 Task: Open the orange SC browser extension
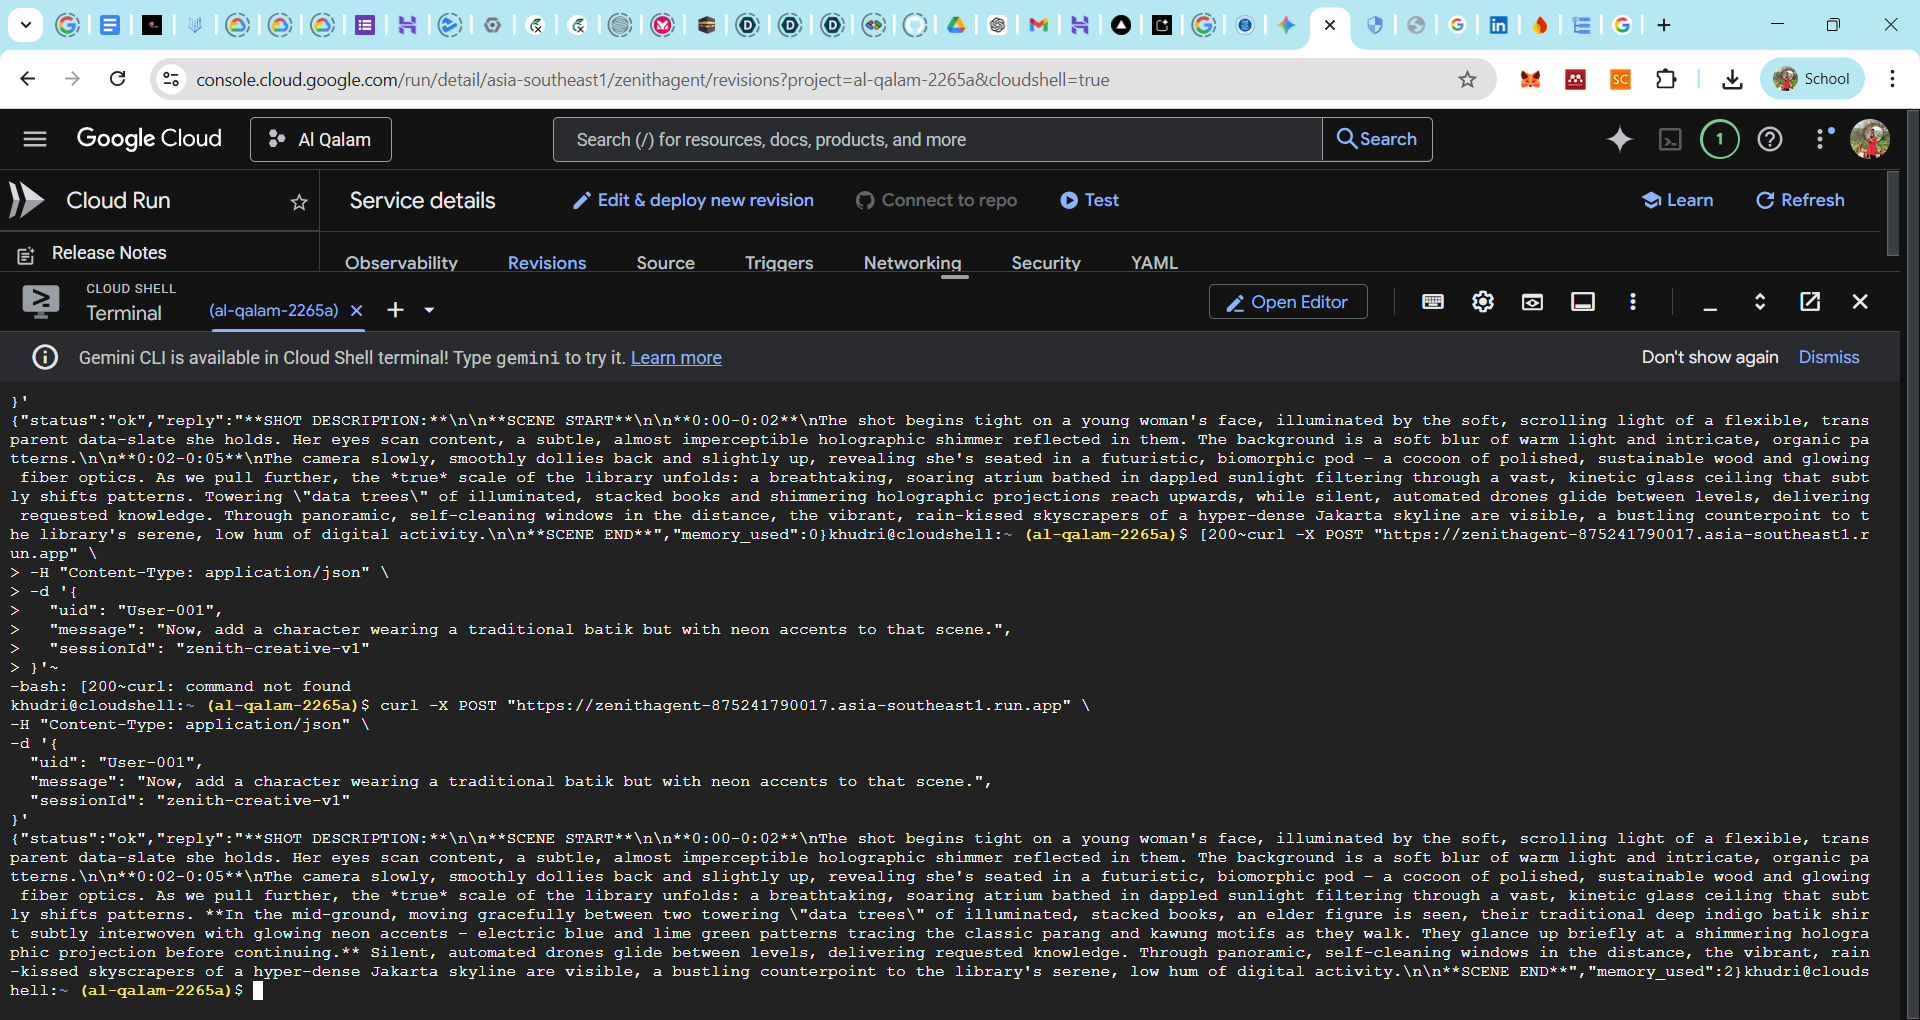click(x=1620, y=79)
